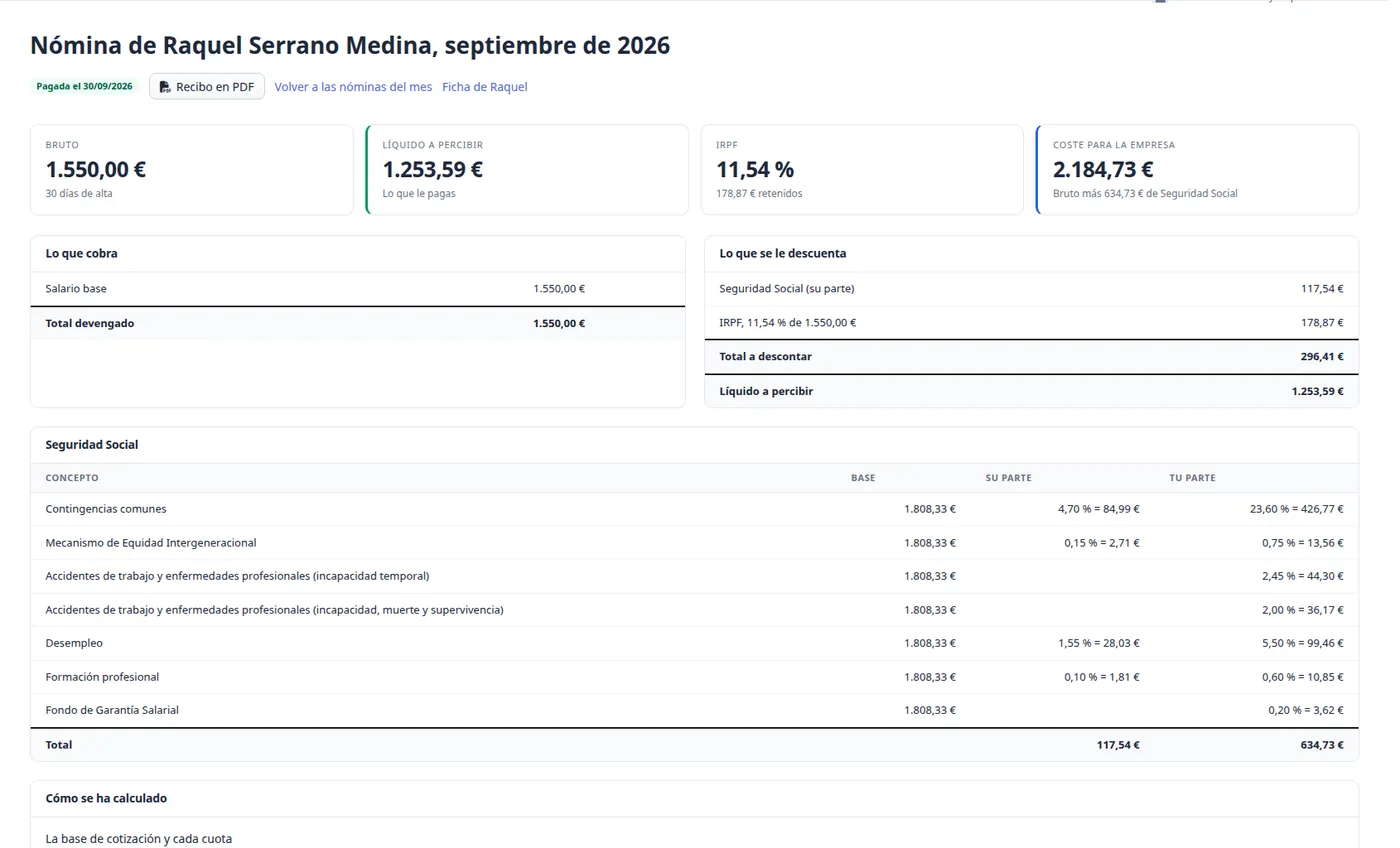Click the value 4,70 % = 84,99 €
This screenshot has height=848, width=1400.
tap(1099, 509)
